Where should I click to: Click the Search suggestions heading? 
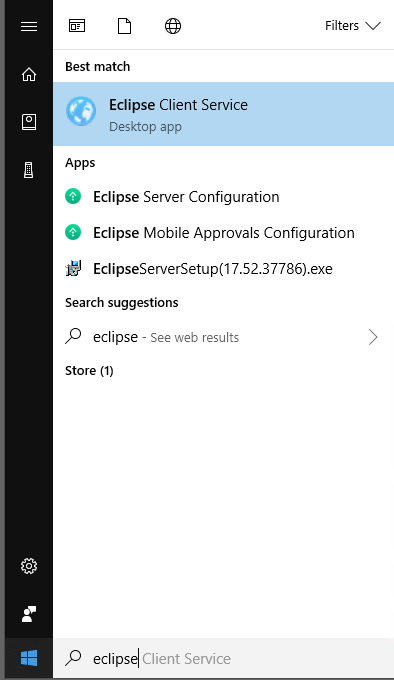tap(122, 302)
